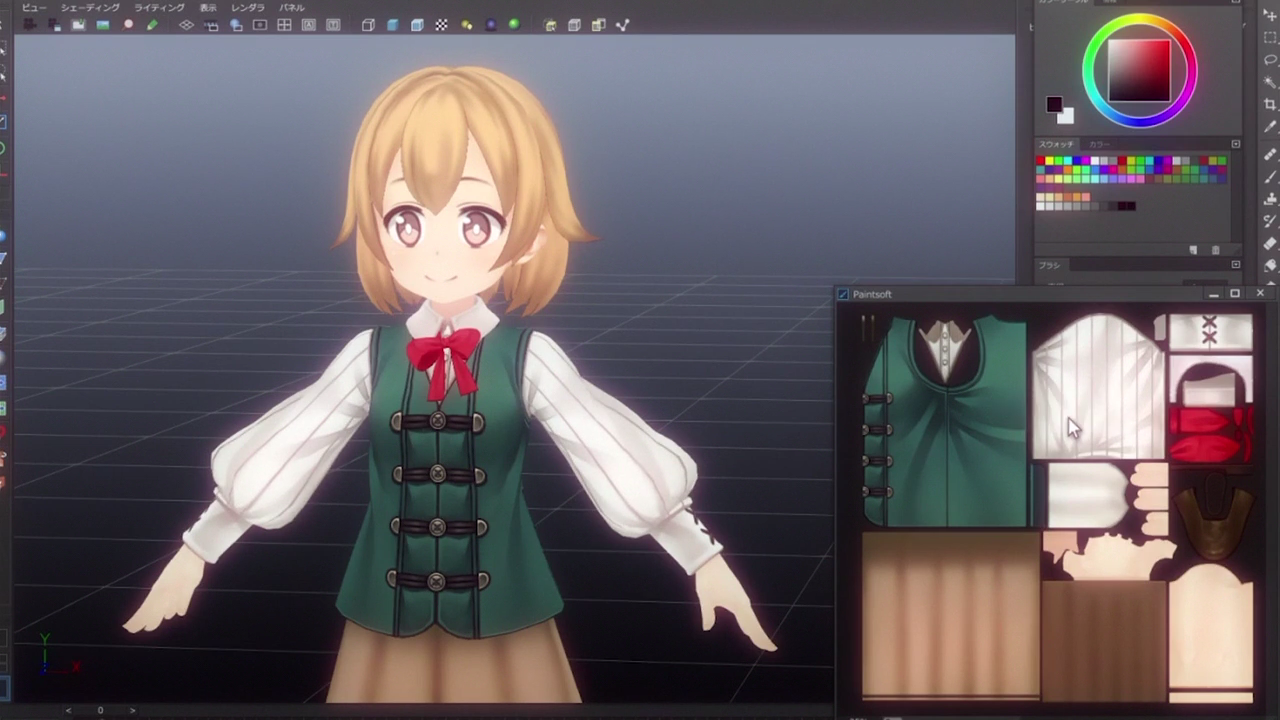Switch to the カラー tab in the swatch panel
Screen dimensions: 1280x720
click(1100, 144)
